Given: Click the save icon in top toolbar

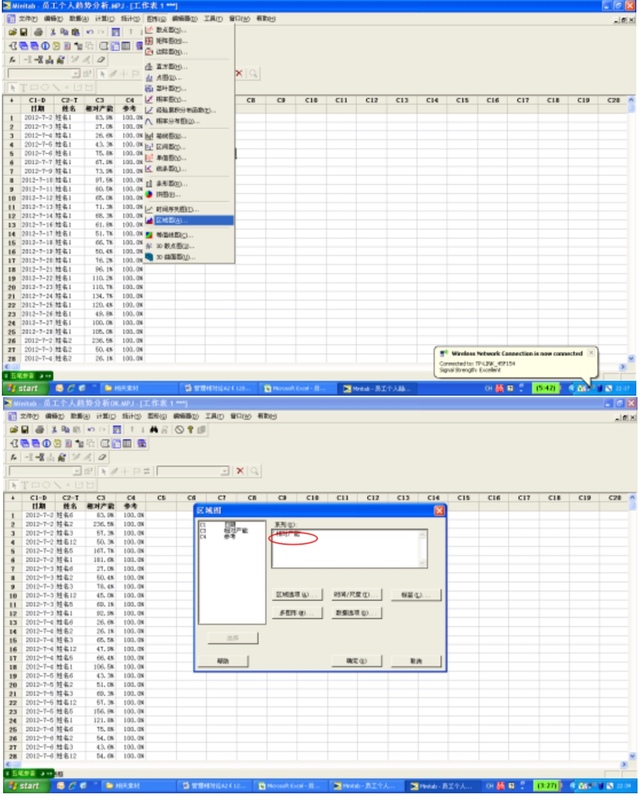Looking at the screenshot, I should coord(23,32).
